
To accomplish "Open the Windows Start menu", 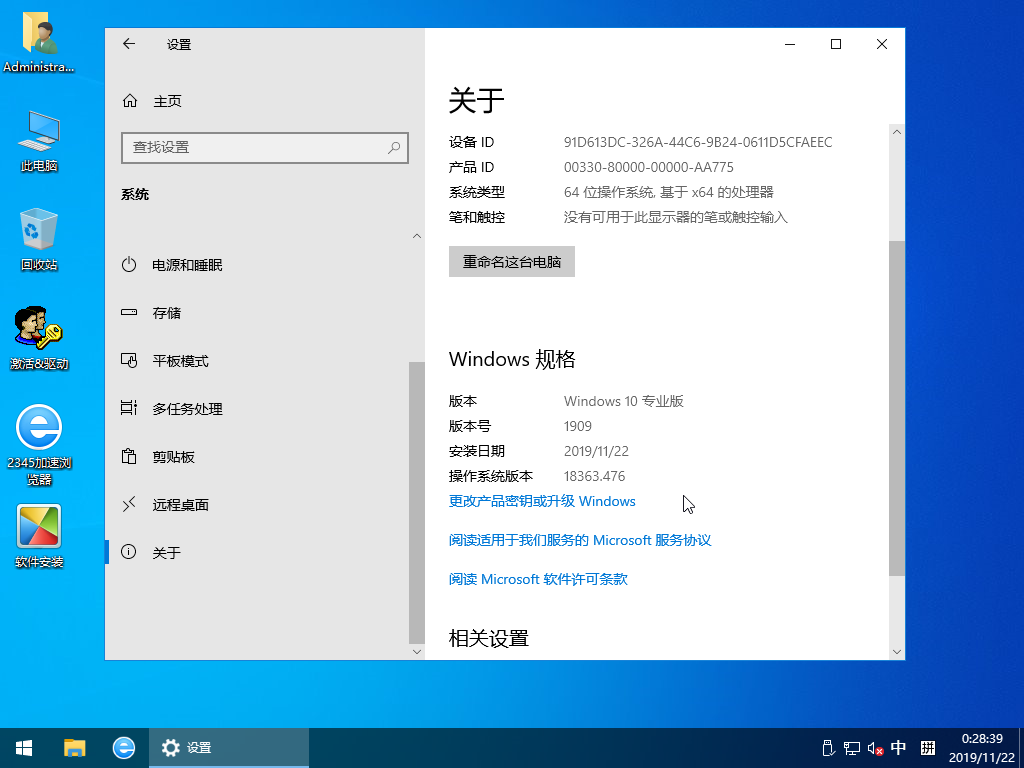I will coord(22,747).
